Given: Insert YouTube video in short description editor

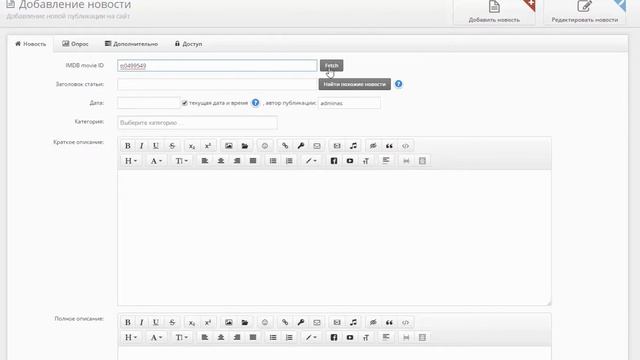Looking at the screenshot, I should (x=350, y=161).
